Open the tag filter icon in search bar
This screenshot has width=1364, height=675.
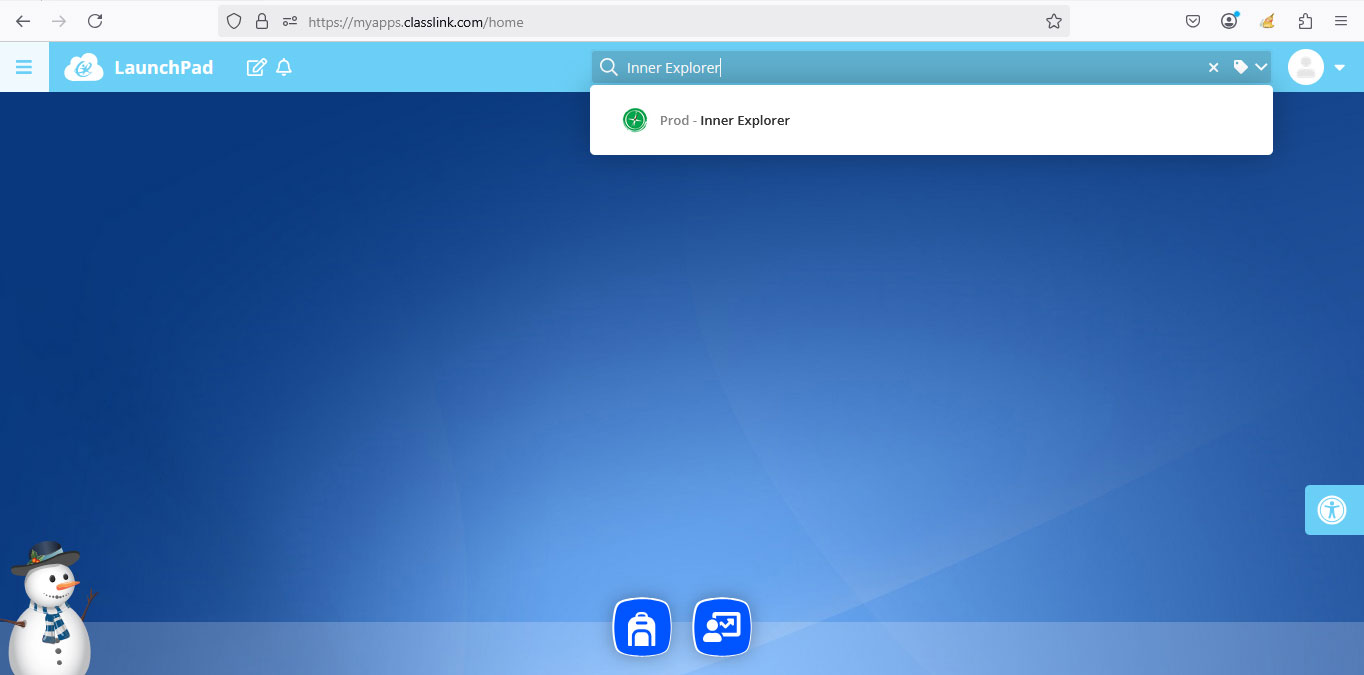1241,67
